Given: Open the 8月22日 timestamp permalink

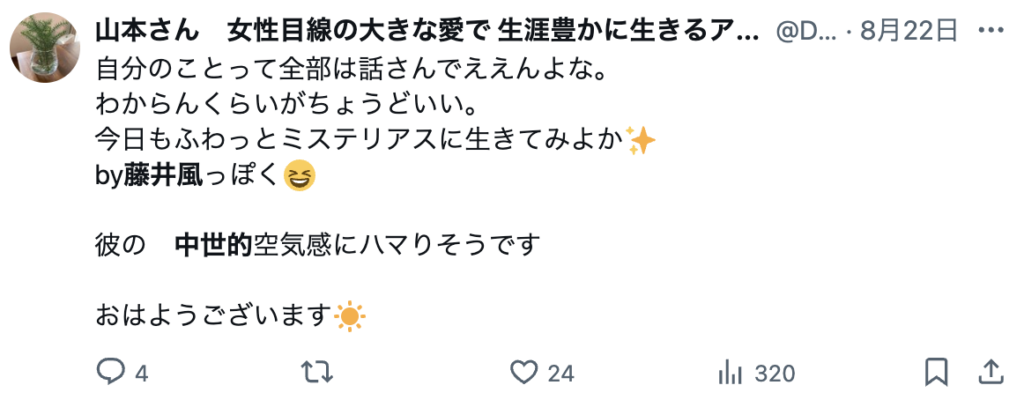Looking at the screenshot, I should 909,31.
